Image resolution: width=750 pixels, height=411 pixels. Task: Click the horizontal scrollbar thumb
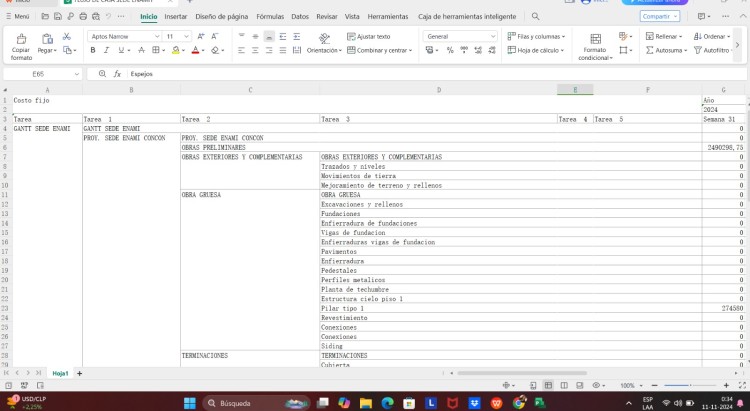522,373
